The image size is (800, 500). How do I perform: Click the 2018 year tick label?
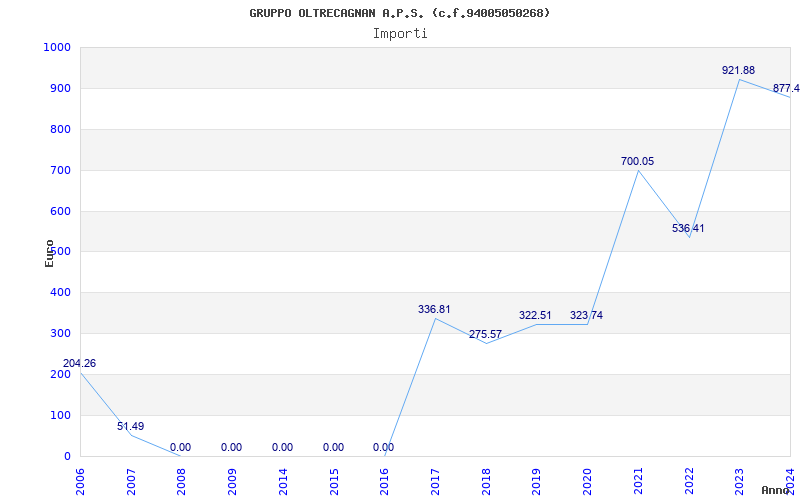coord(486,481)
